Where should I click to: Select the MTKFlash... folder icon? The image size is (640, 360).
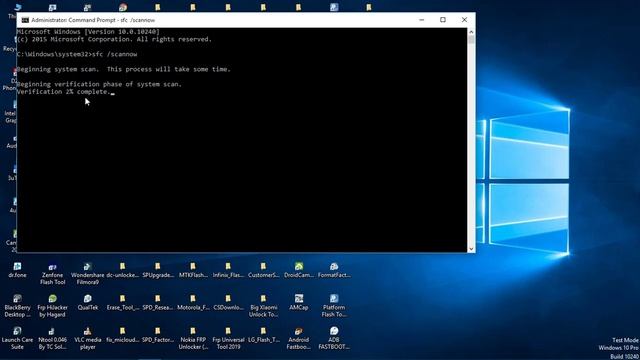[193, 270]
